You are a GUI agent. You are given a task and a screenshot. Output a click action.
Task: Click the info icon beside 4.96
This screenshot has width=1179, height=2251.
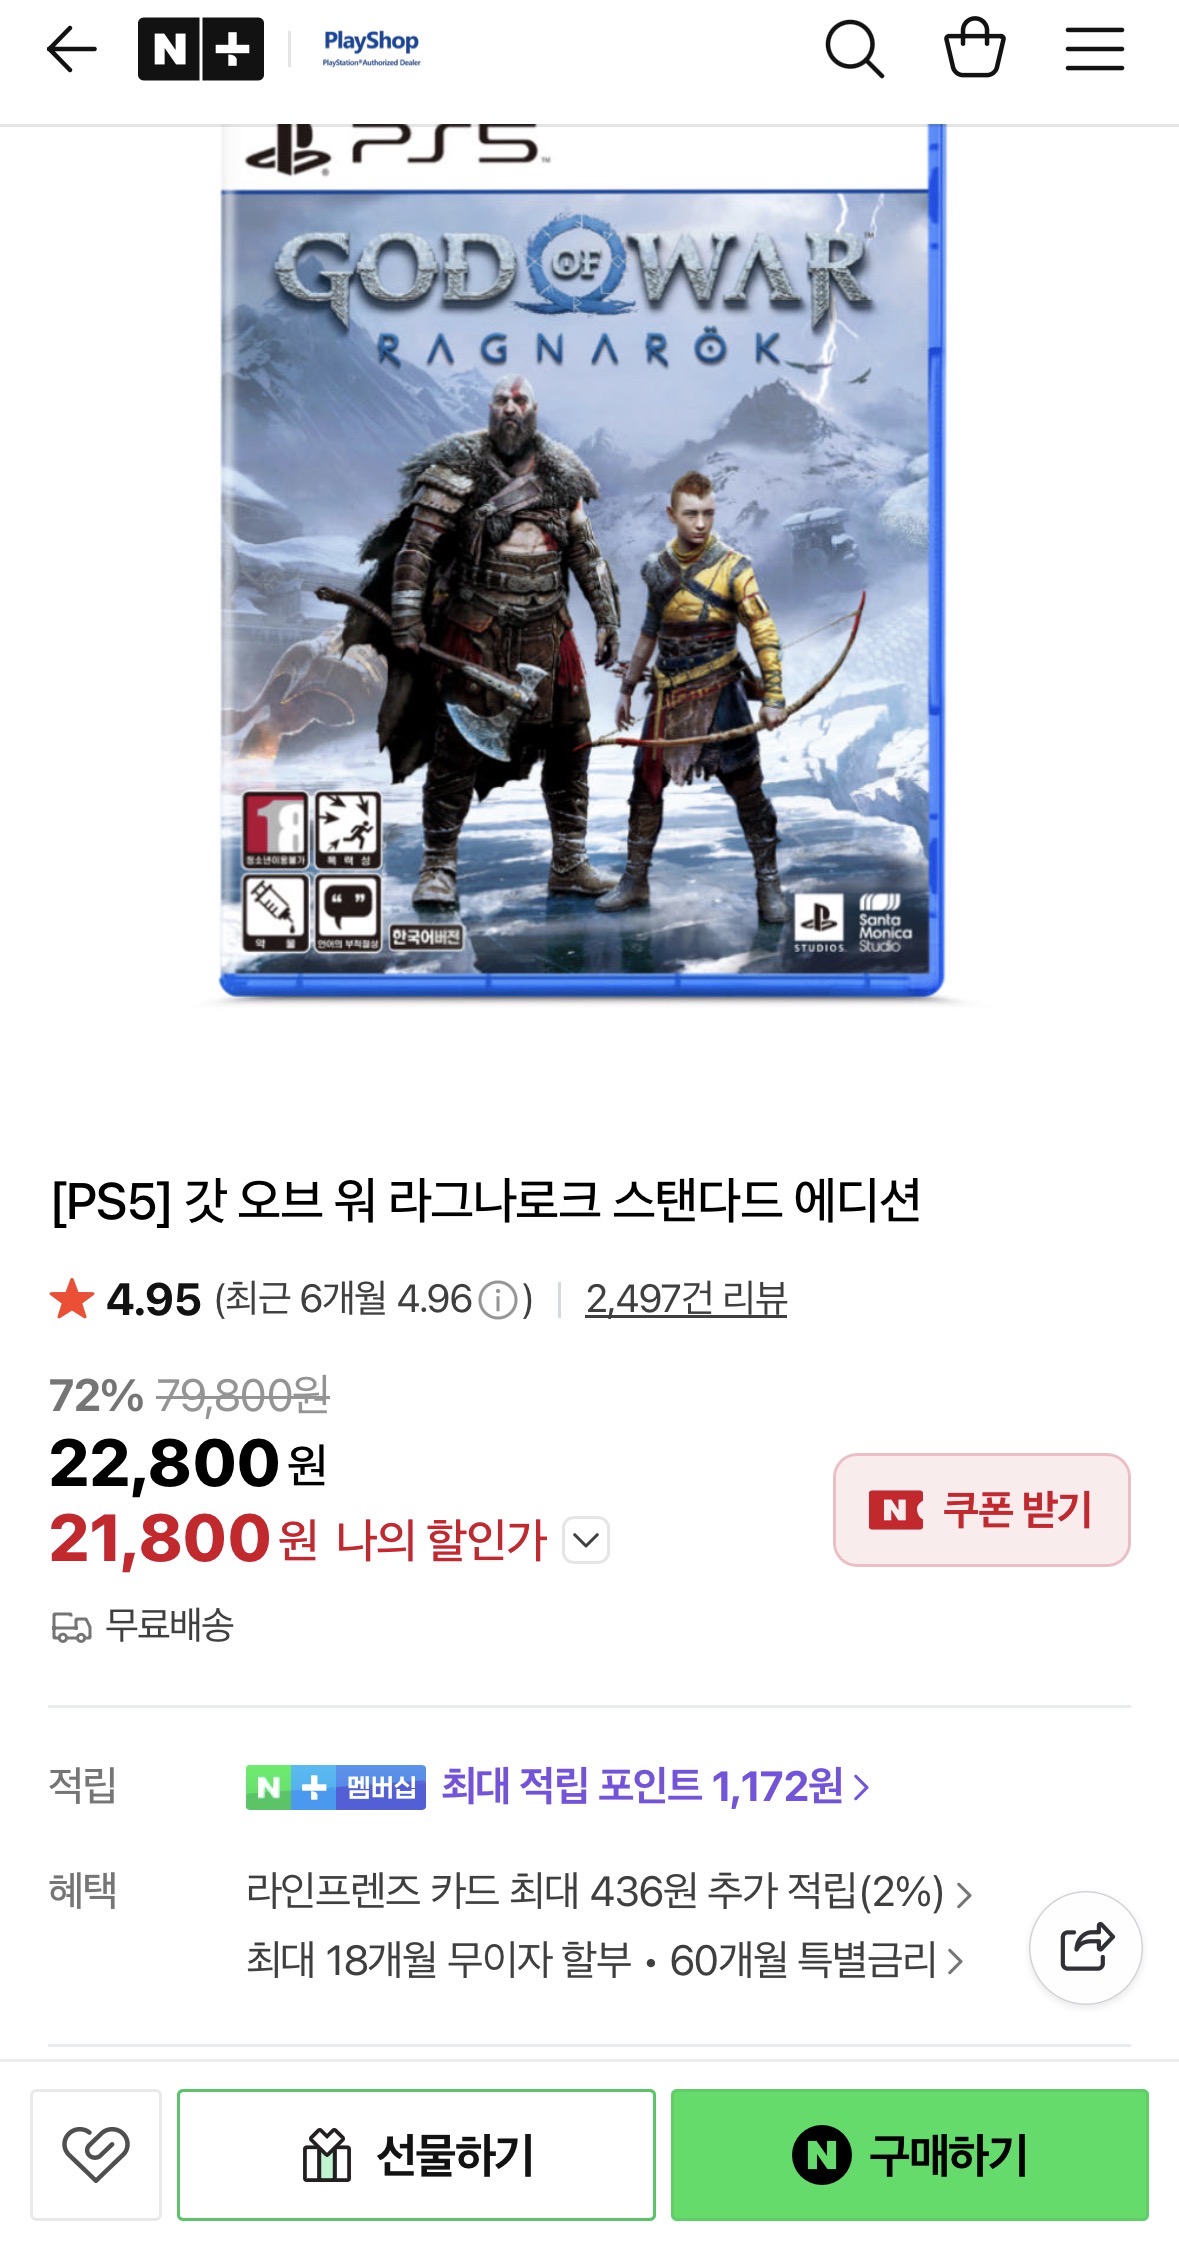(x=498, y=1300)
